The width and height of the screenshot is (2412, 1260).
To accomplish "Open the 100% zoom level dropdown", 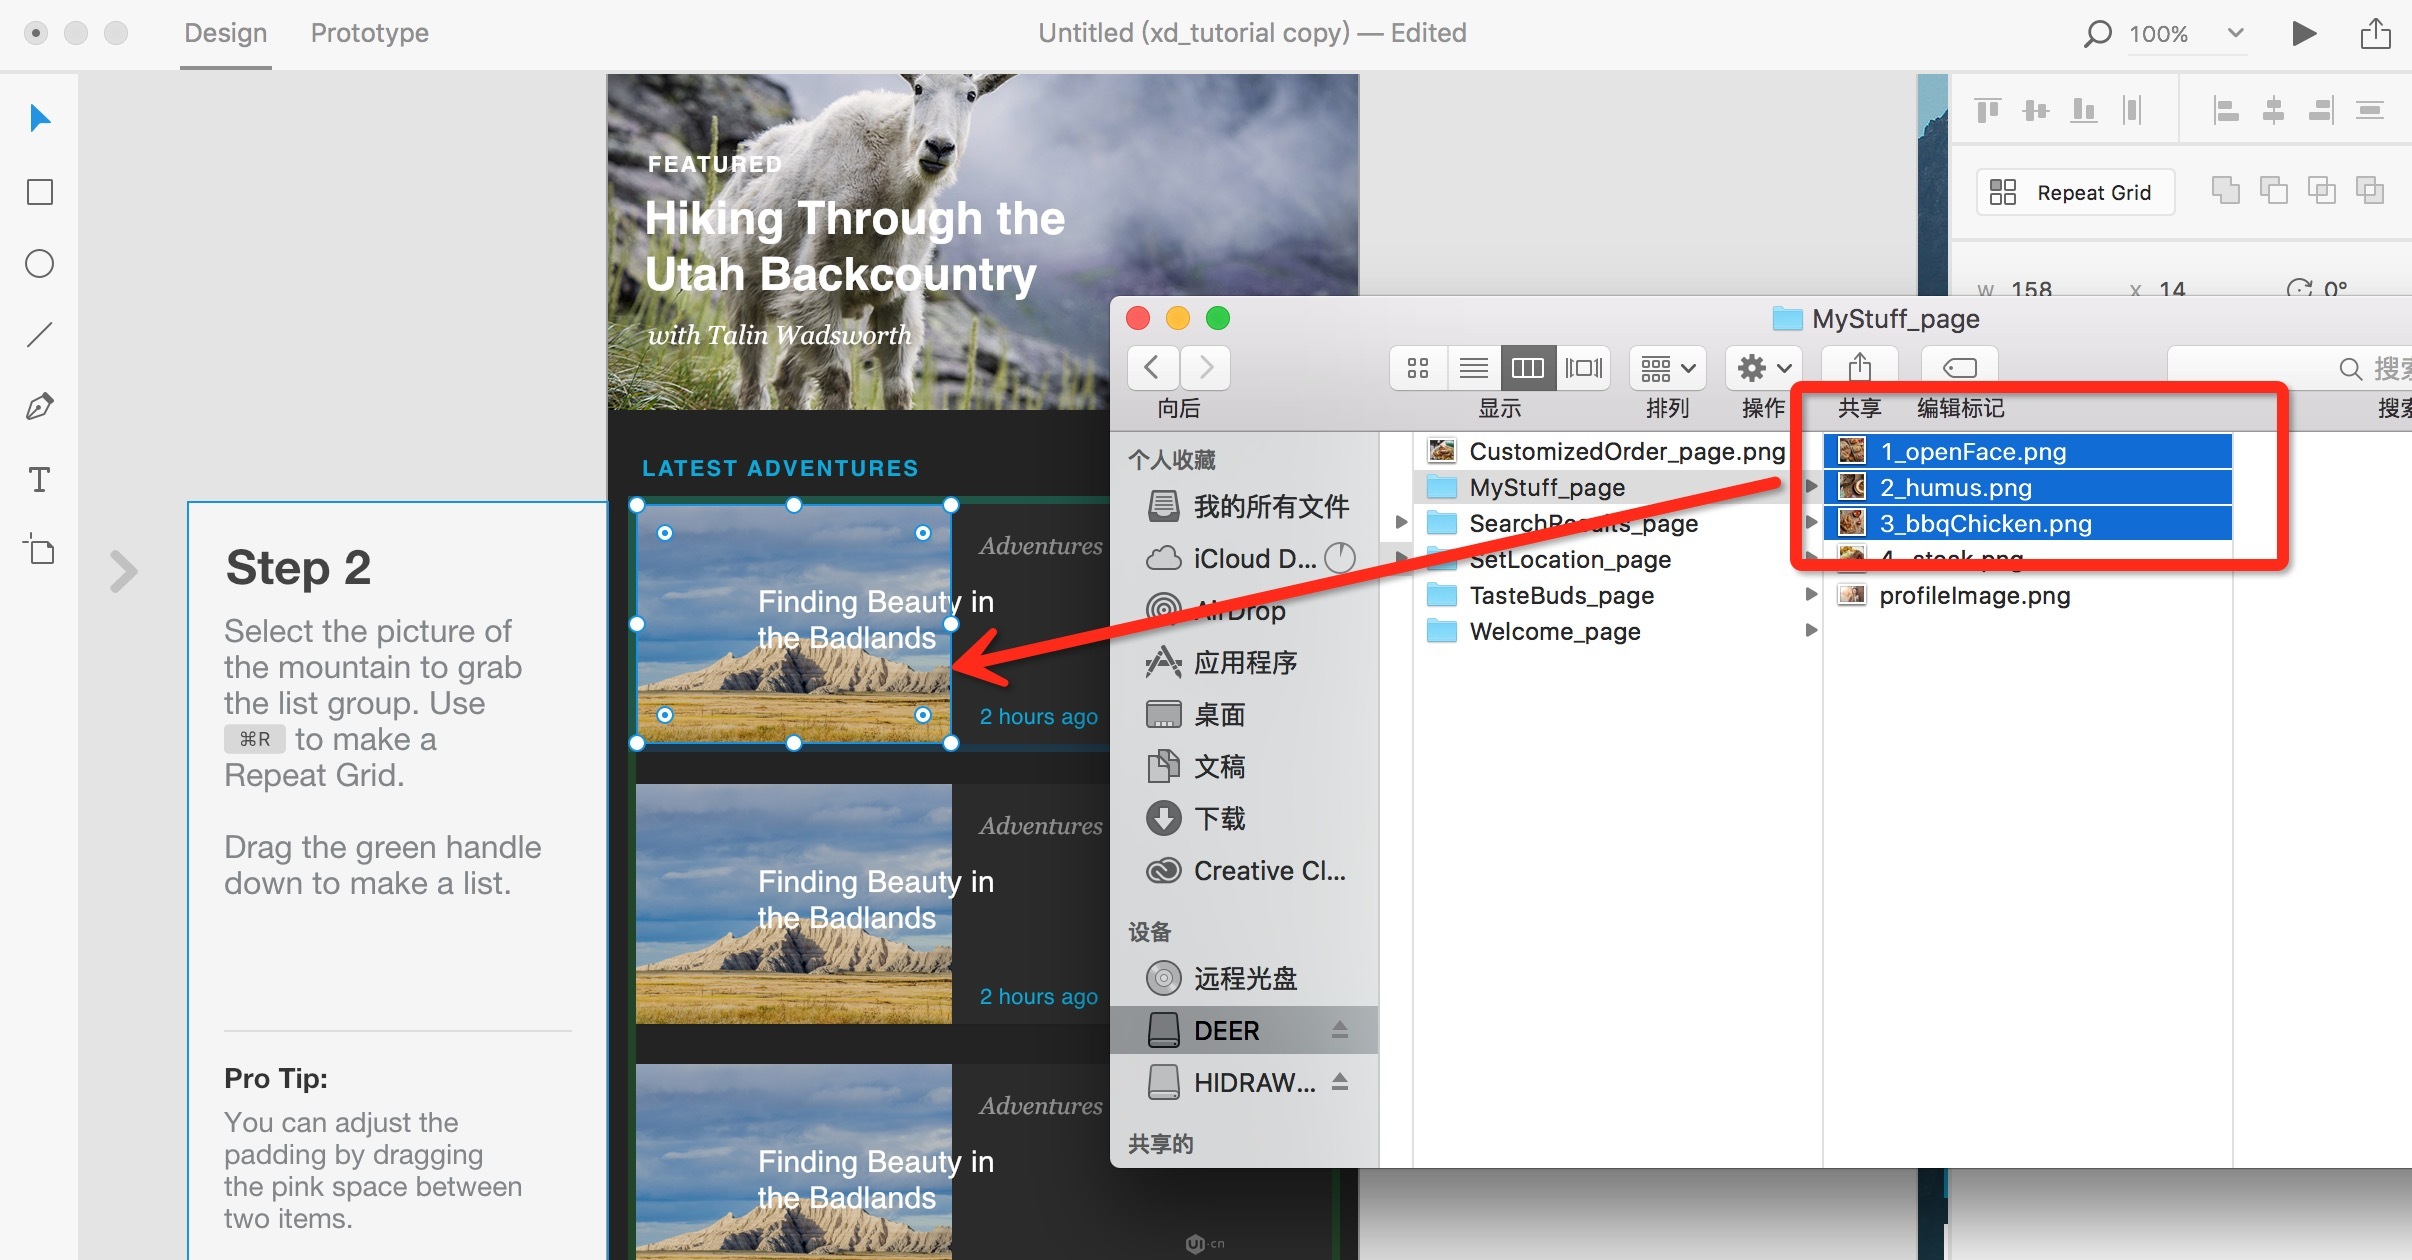I will pyautogui.click(x=2236, y=34).
